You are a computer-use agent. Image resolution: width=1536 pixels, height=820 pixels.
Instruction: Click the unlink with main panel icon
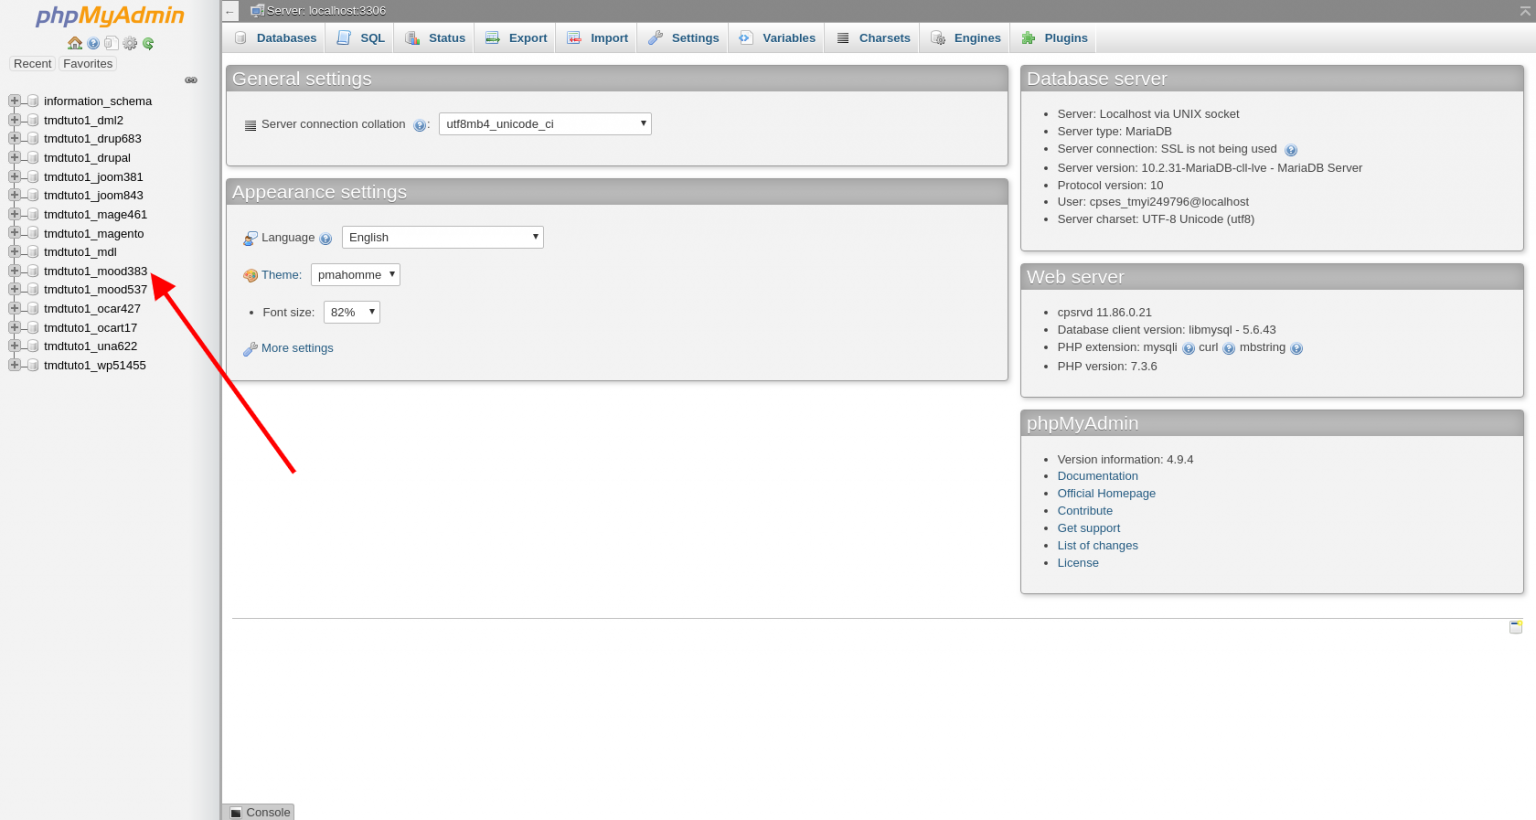[x=190, y=81]
